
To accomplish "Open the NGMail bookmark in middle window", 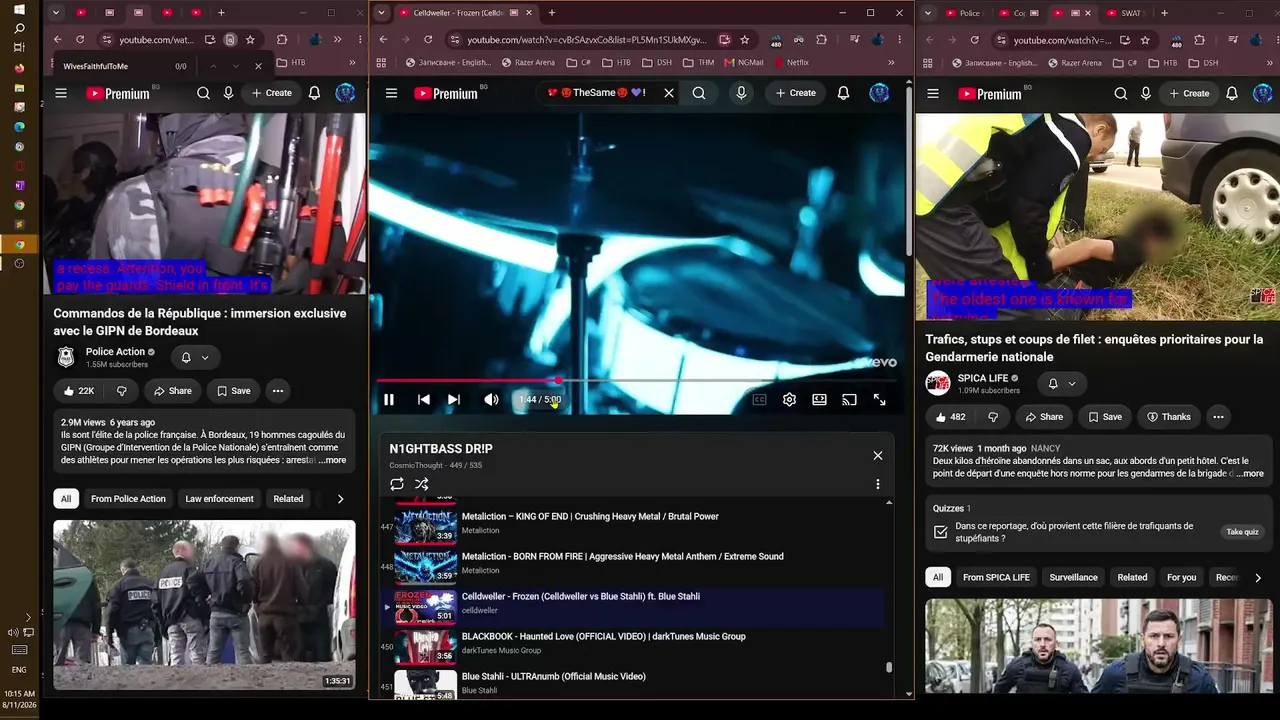I will pyautogui.click(x=744, y=62).
